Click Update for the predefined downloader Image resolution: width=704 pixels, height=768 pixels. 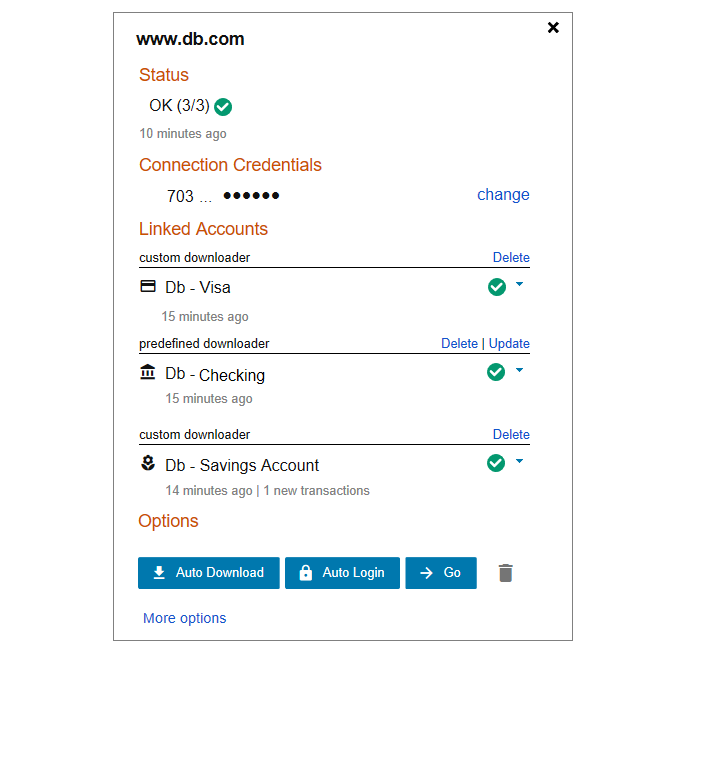point(509,344)
